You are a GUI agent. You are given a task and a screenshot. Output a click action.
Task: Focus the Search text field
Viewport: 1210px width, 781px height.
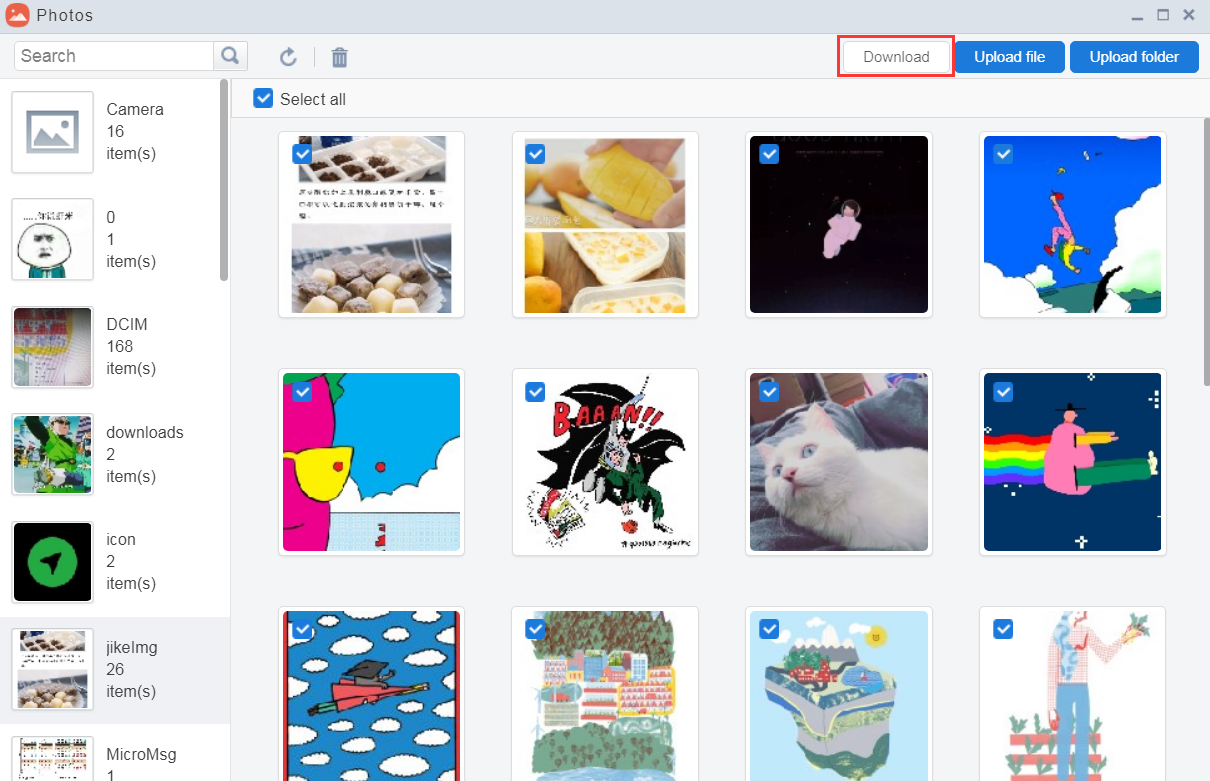114,56
